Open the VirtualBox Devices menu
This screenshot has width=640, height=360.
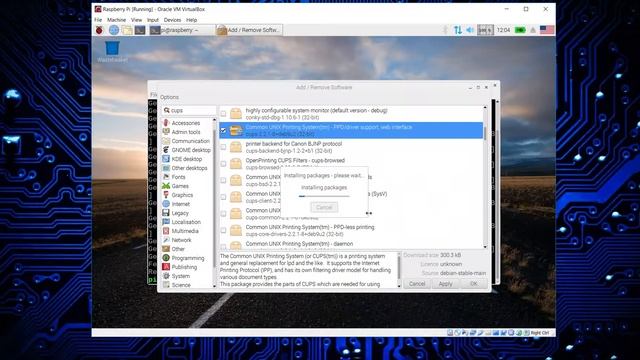click(172, 20)
